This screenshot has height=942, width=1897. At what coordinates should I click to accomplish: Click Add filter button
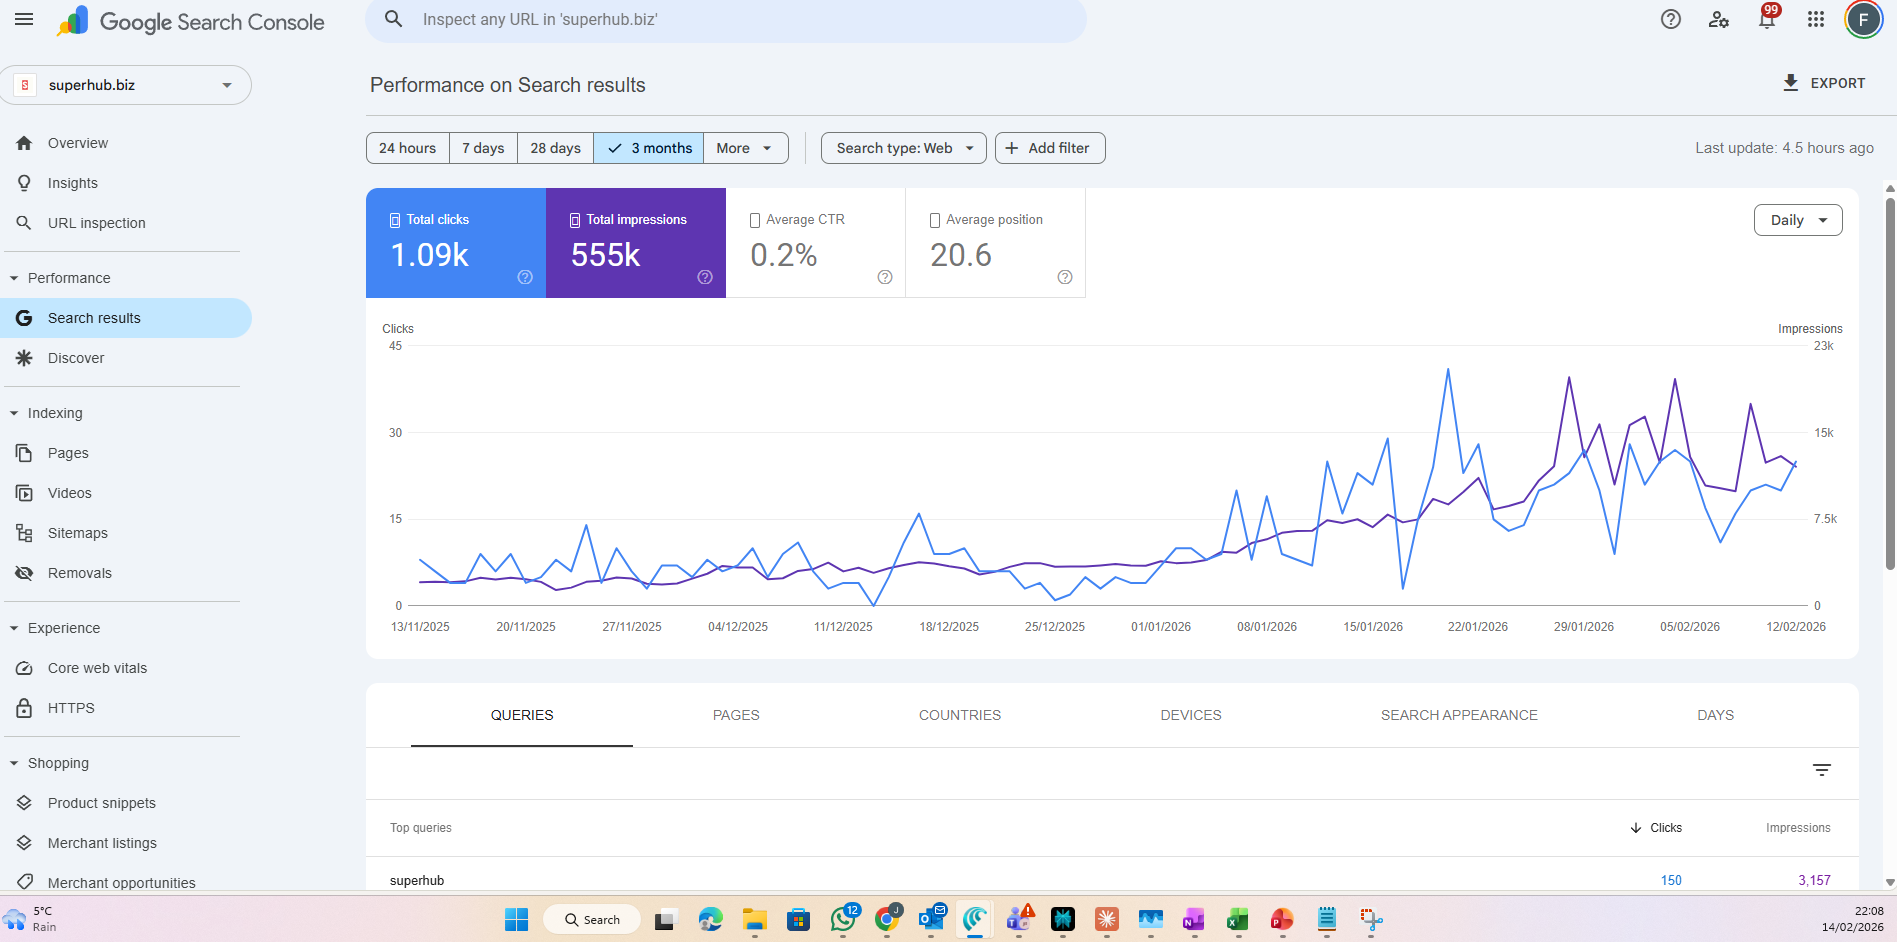1050,148
